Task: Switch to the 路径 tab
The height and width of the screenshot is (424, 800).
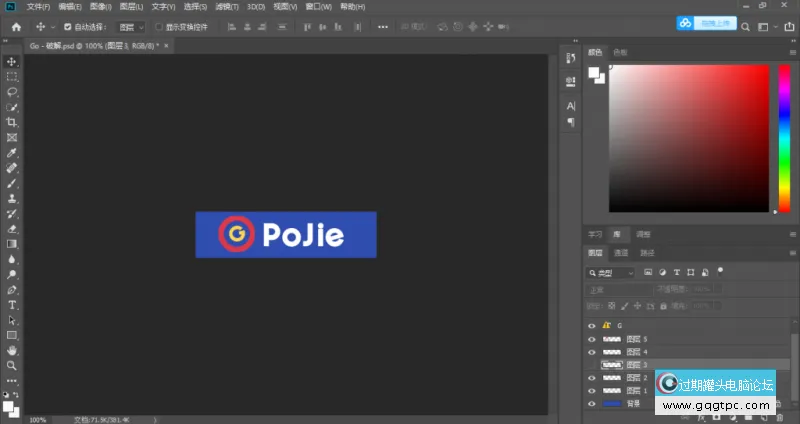Action: pyautogui.click(x=647, y=253)
